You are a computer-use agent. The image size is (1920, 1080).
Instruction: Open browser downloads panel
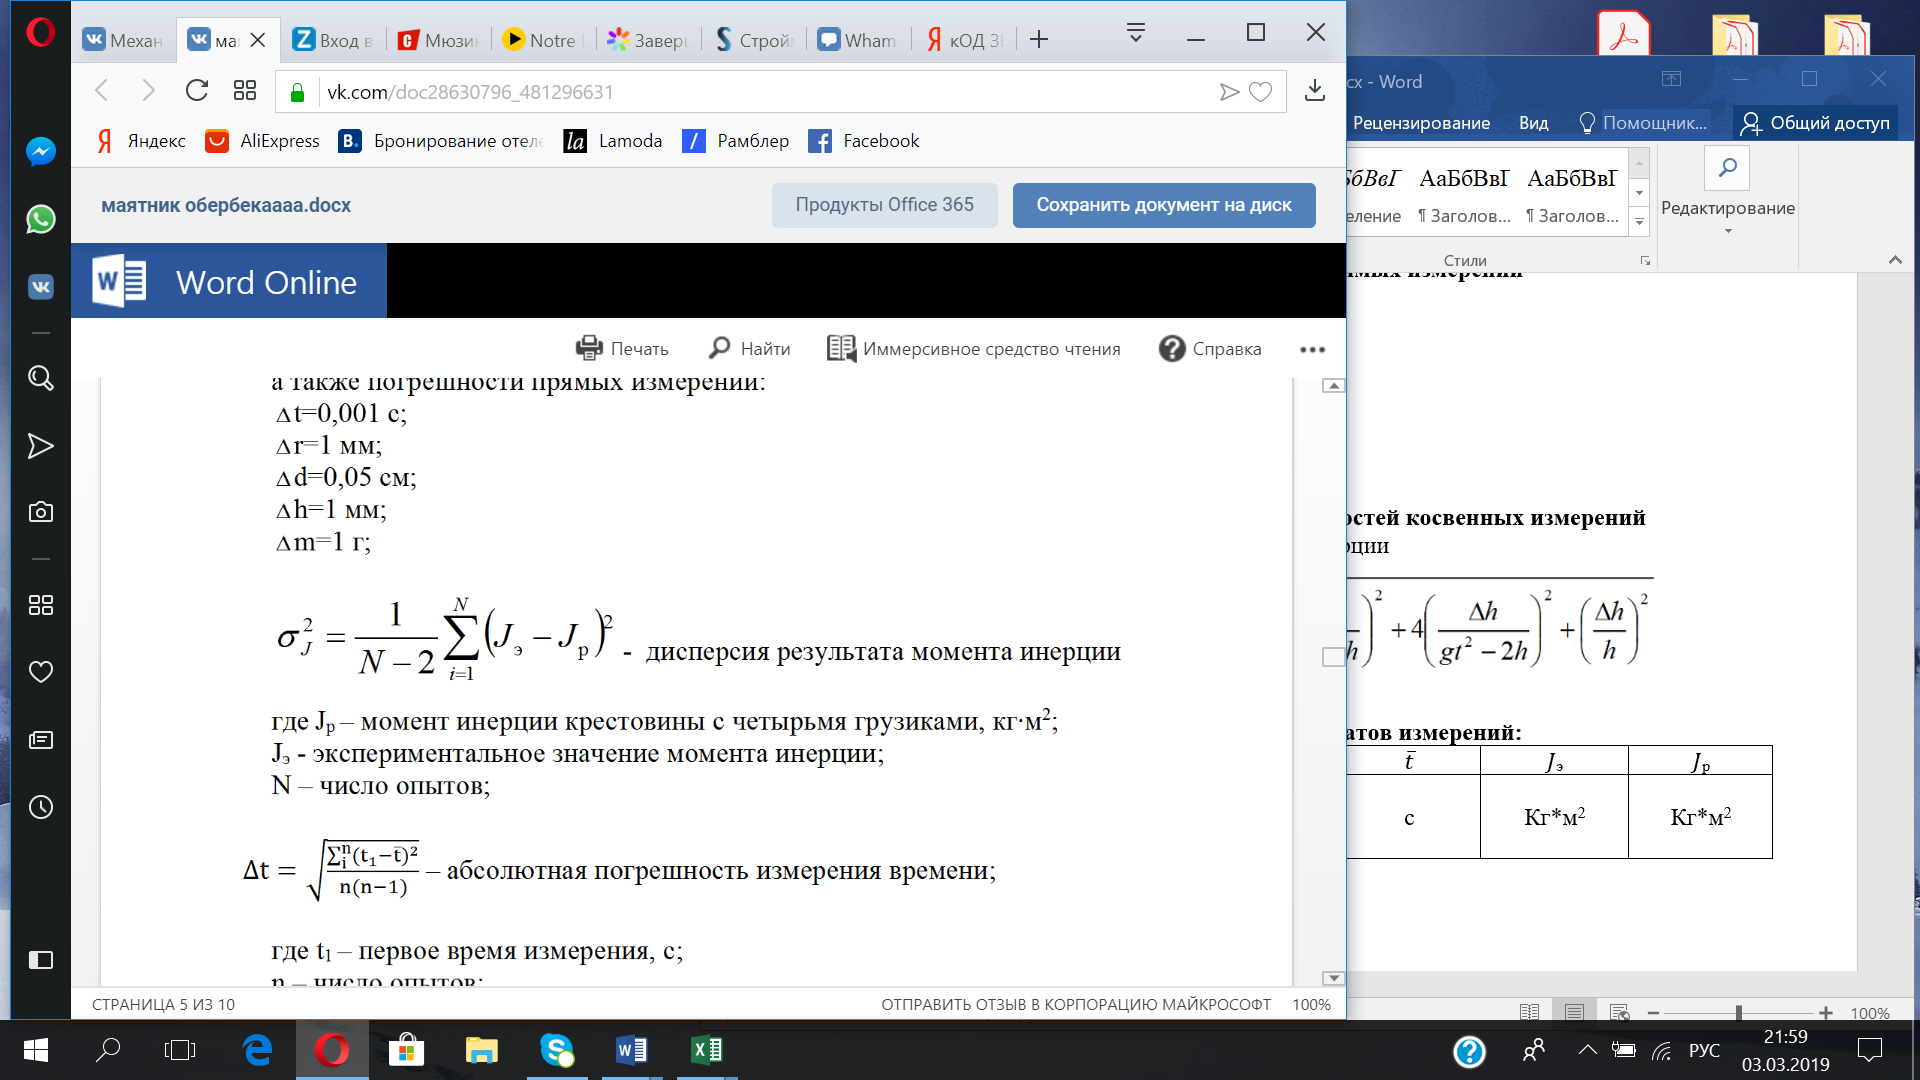[1315, 91]
